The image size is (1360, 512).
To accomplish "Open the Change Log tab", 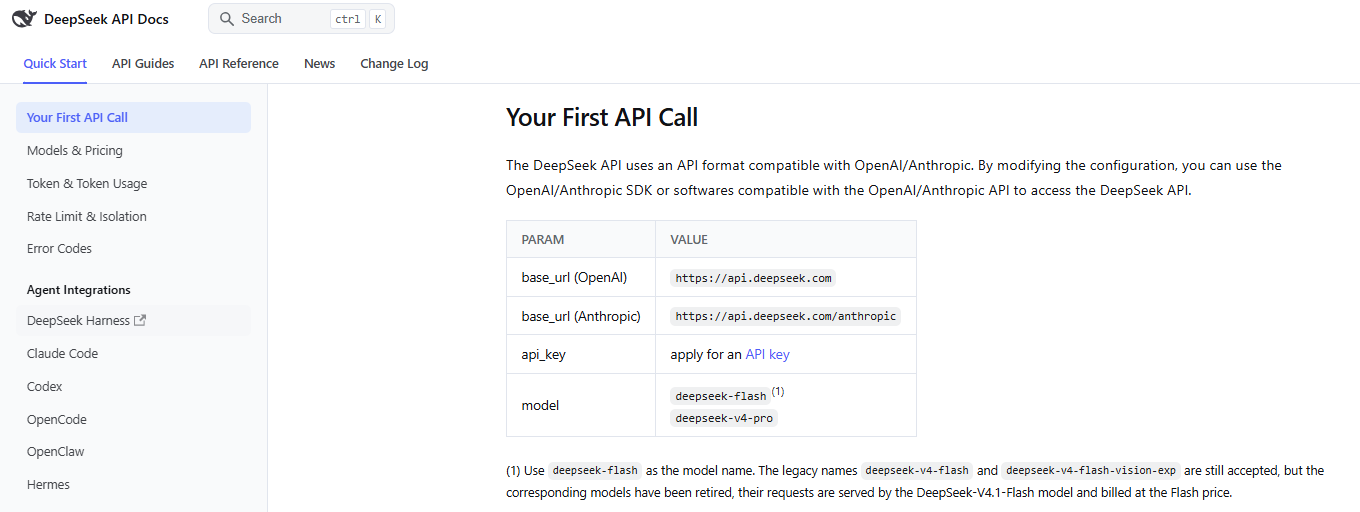I will coord(394,63).
